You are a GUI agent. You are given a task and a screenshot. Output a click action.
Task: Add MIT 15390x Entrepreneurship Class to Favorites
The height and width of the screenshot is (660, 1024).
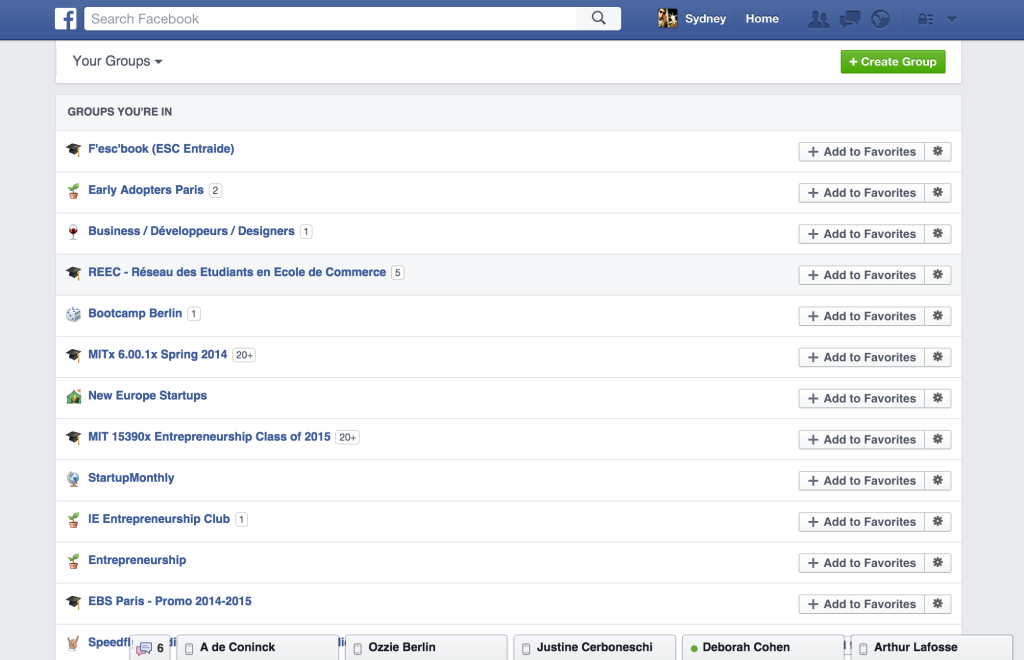pos(861,439)
